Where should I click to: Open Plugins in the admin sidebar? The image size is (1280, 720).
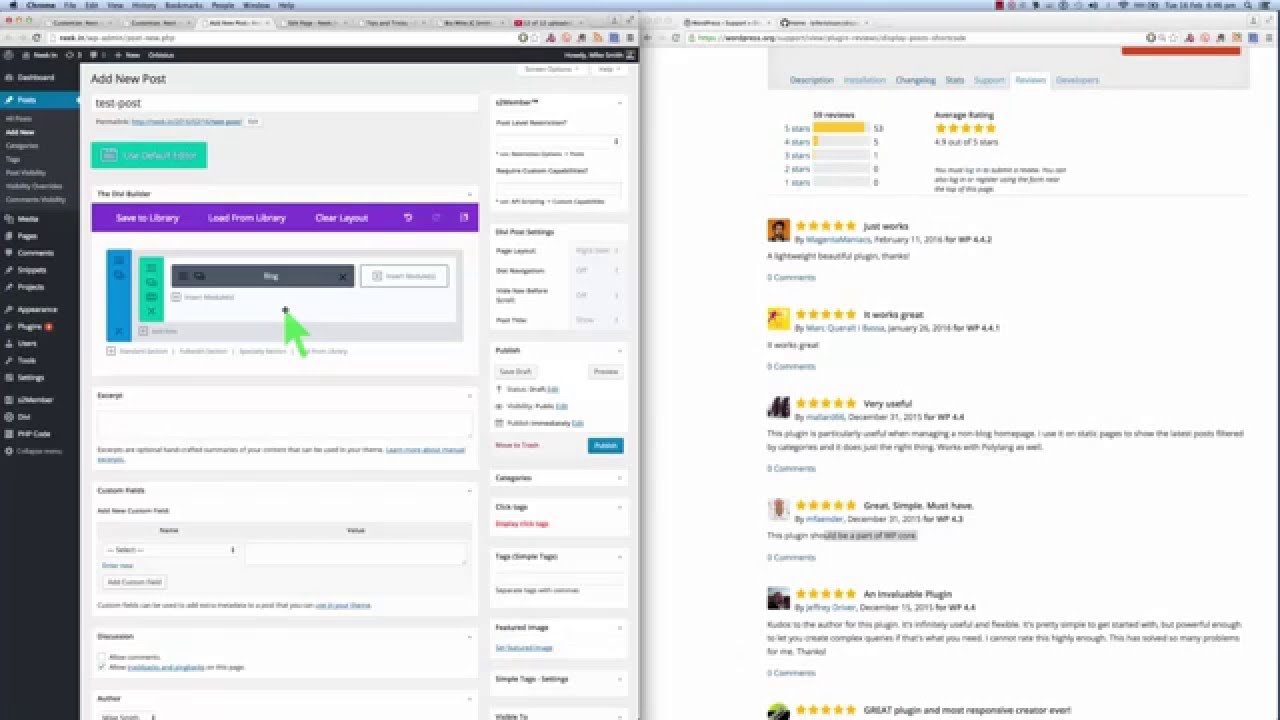30,326
